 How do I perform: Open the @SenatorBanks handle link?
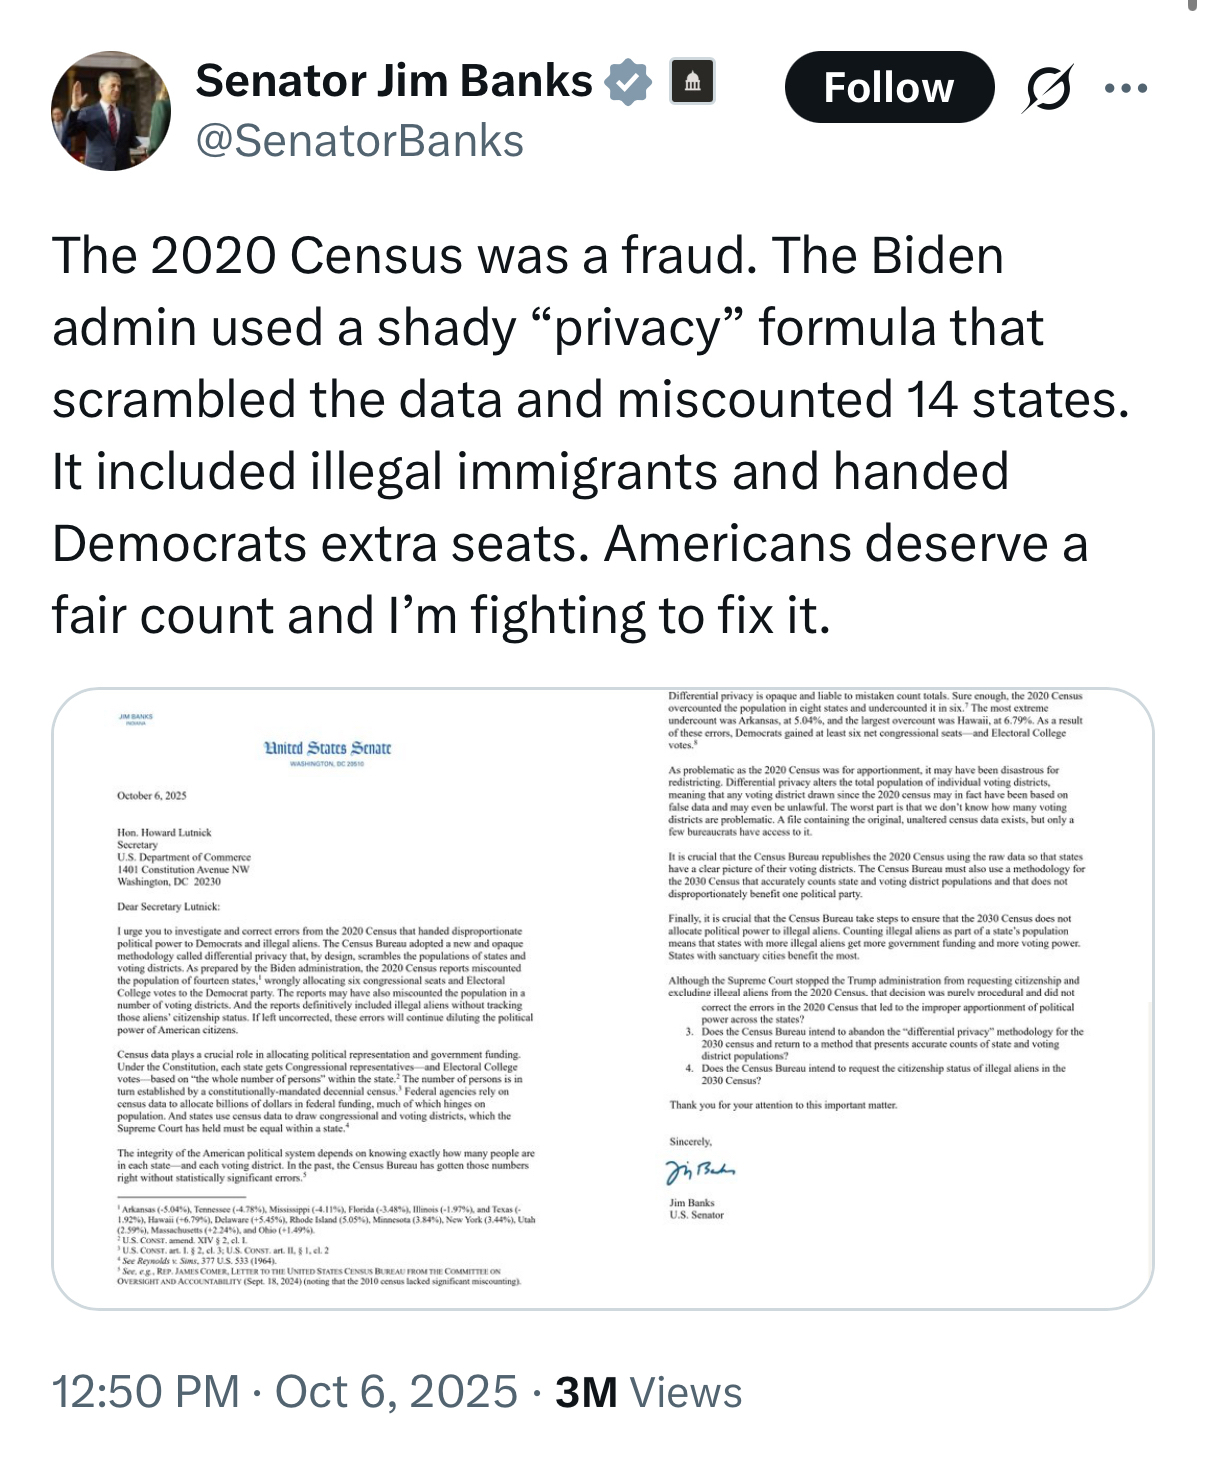360,141
